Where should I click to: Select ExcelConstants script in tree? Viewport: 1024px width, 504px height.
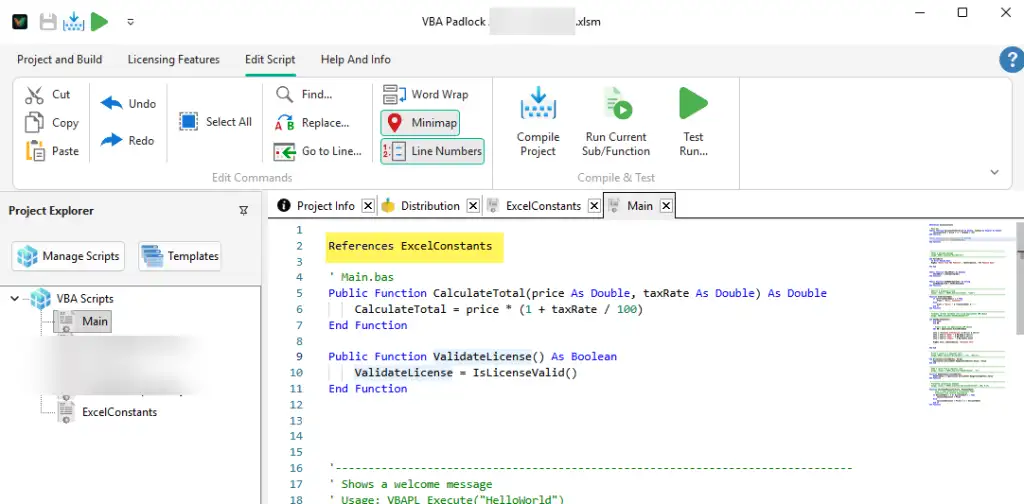coord(120,412)
